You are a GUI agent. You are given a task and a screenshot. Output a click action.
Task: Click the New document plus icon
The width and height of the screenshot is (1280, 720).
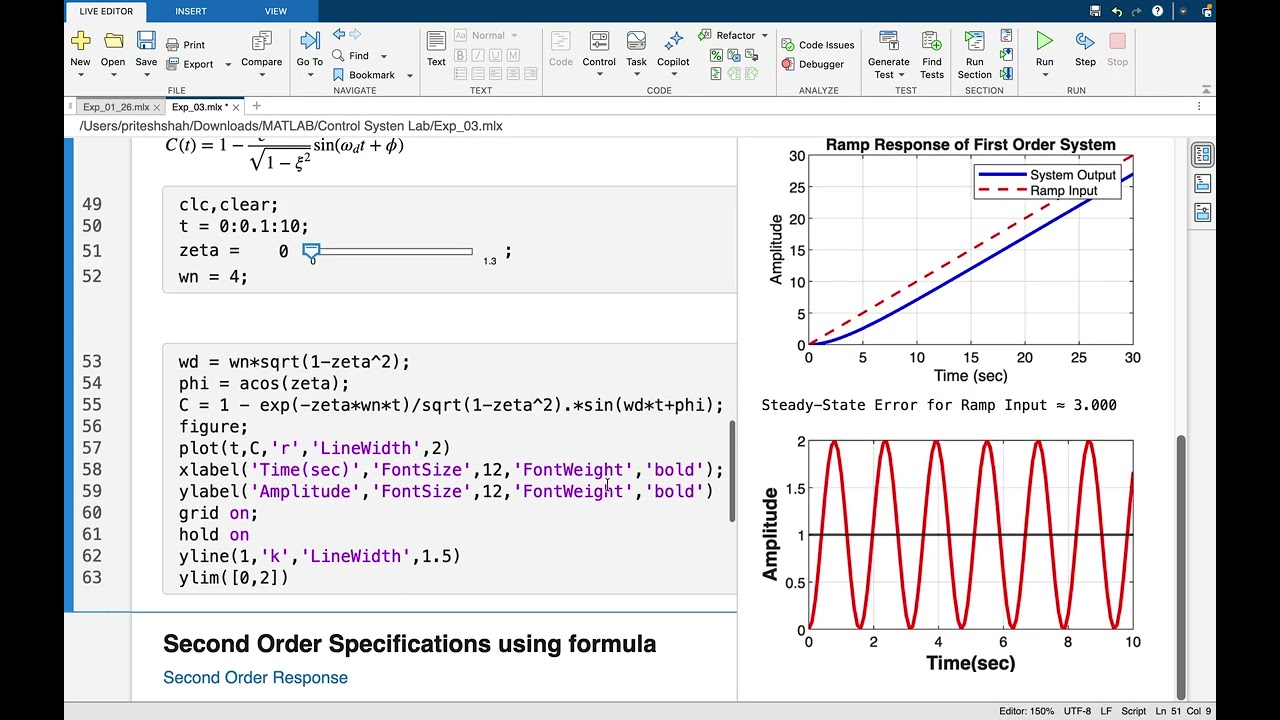click(80, 41)
